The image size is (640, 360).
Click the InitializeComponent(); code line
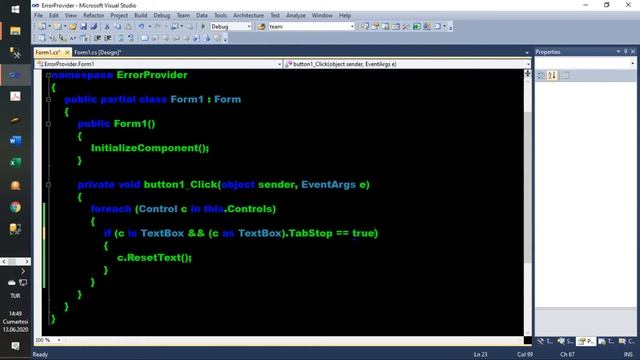point(150,148)
